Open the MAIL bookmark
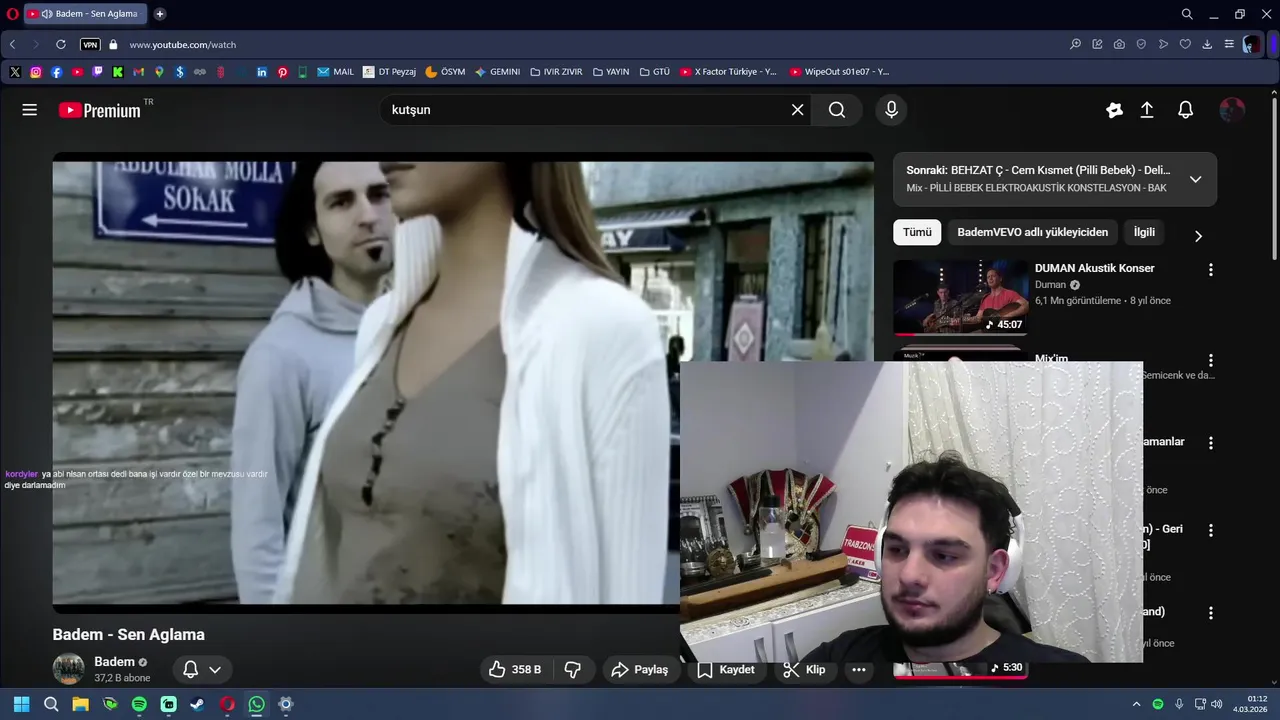This screenshot has width=1280, height=720. (336, 72)
